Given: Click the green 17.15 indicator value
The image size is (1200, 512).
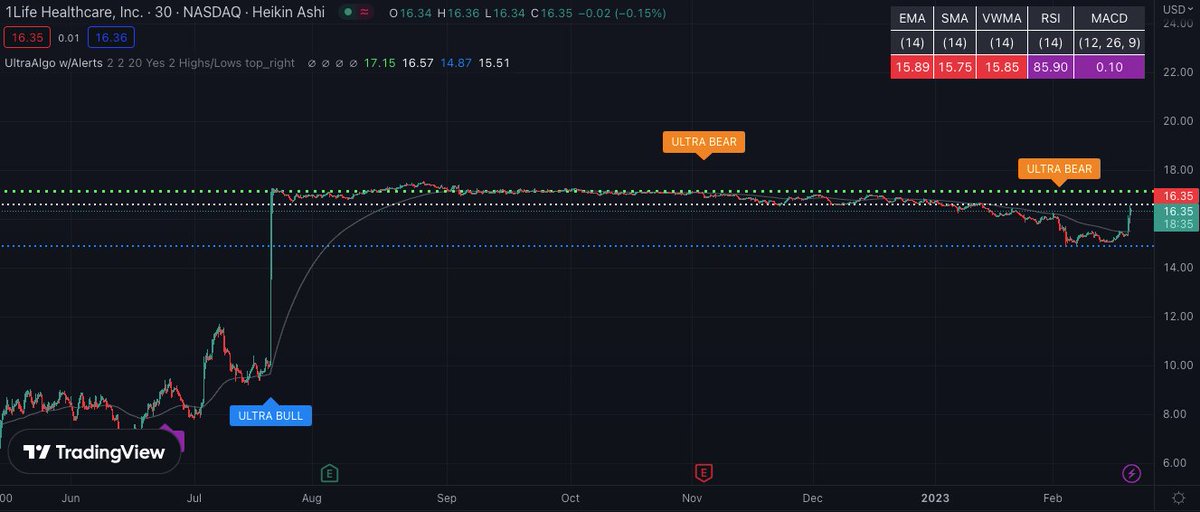Looking at the screenshot, I should (x=381, y=62).
